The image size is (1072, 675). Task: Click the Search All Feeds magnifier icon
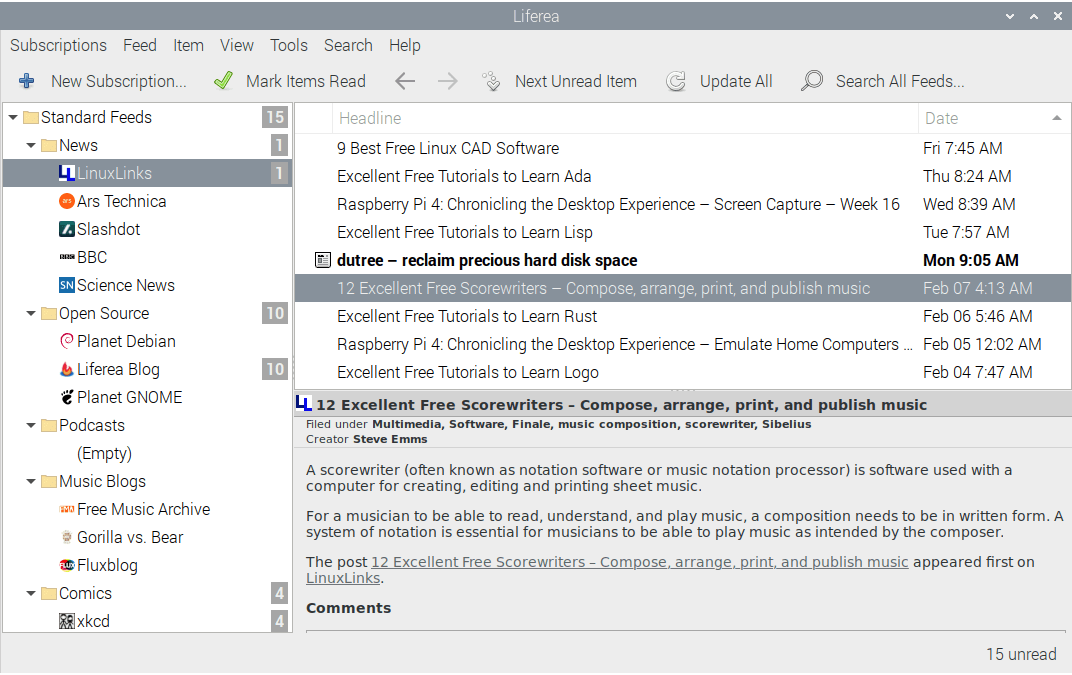(x=812, y=81)
